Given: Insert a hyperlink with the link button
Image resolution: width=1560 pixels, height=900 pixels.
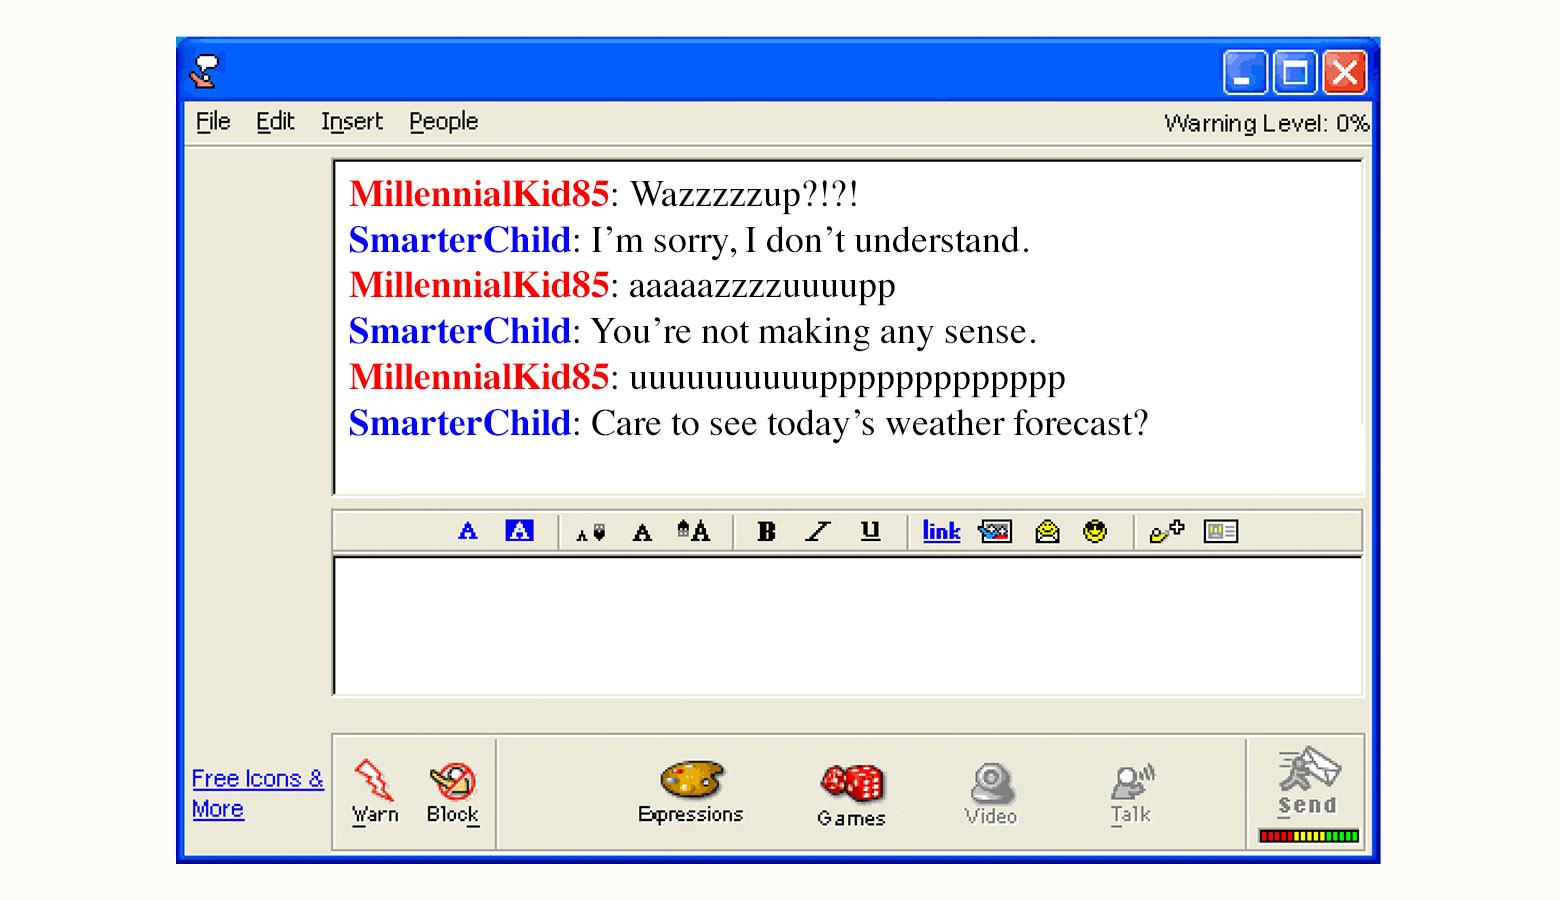Looking at the screenshot, I should point(941,531).
